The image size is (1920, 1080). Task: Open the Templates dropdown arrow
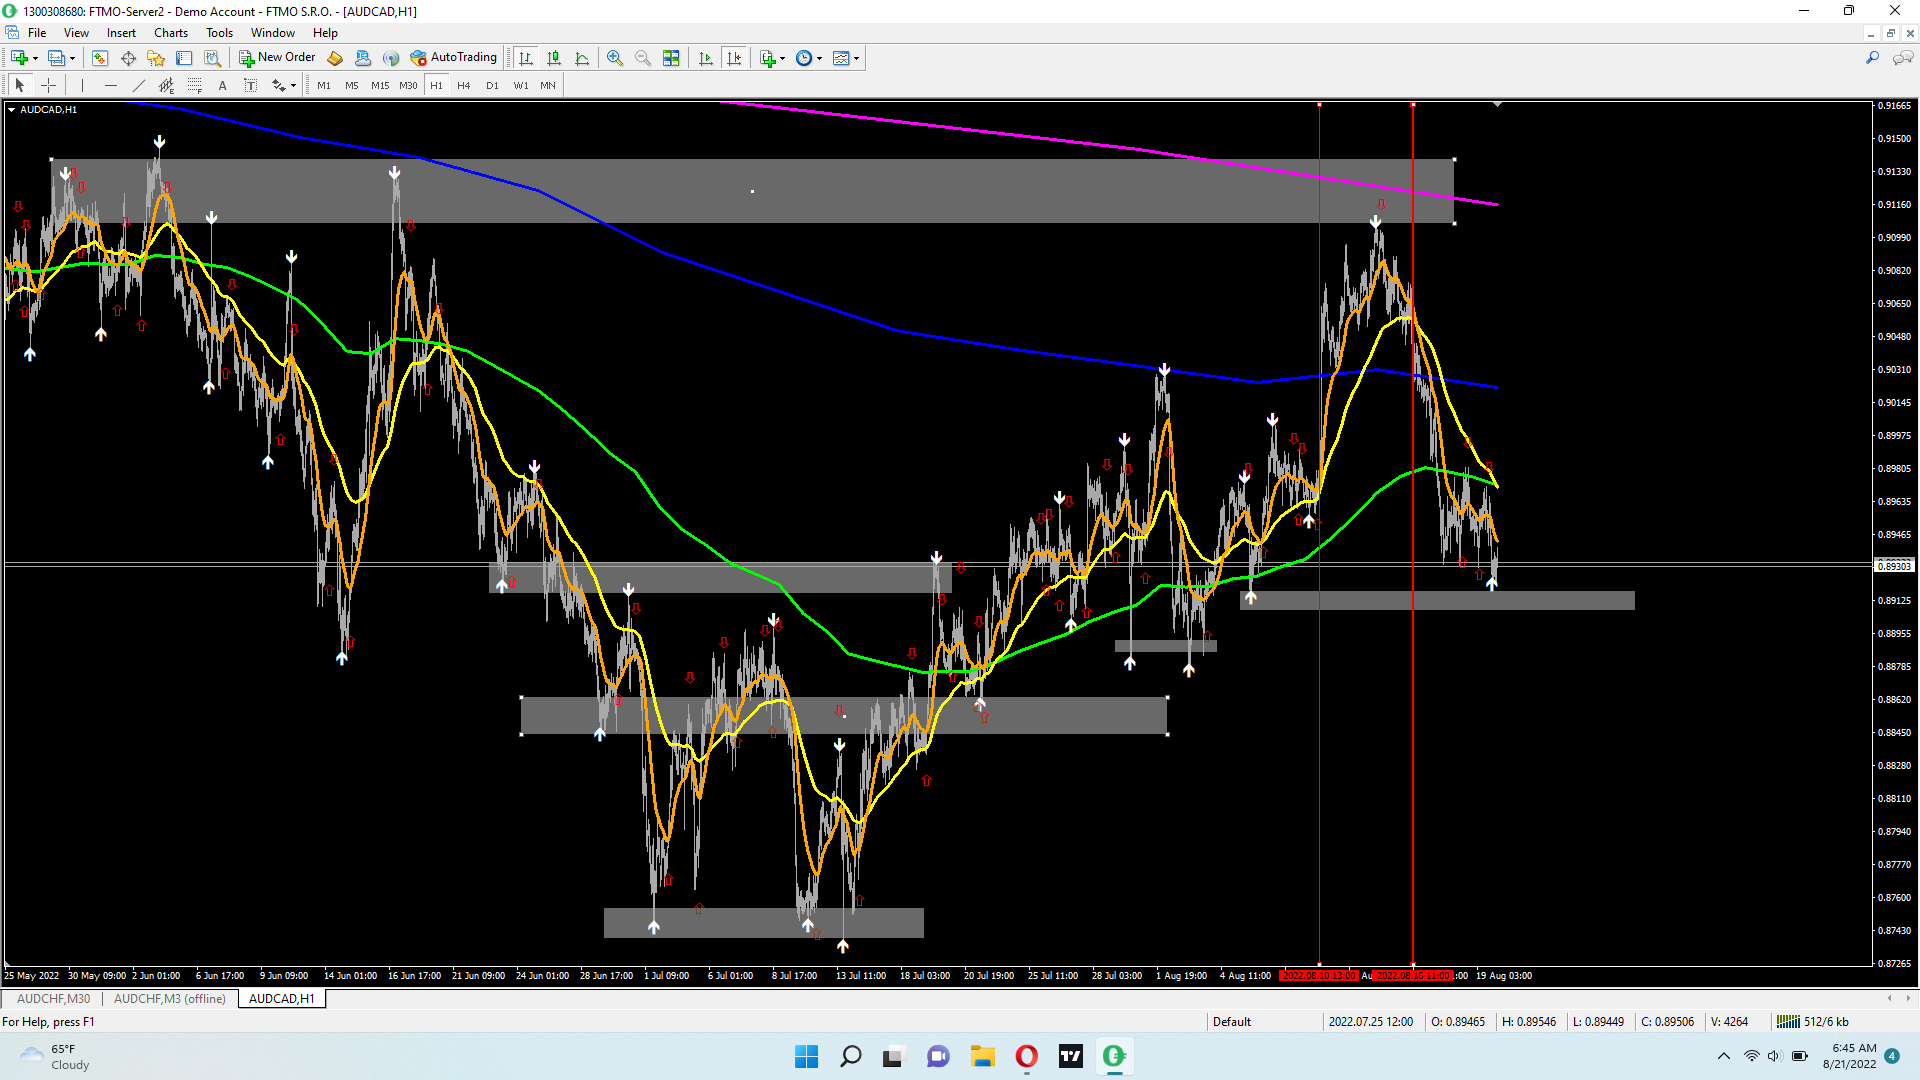[857, 58]
